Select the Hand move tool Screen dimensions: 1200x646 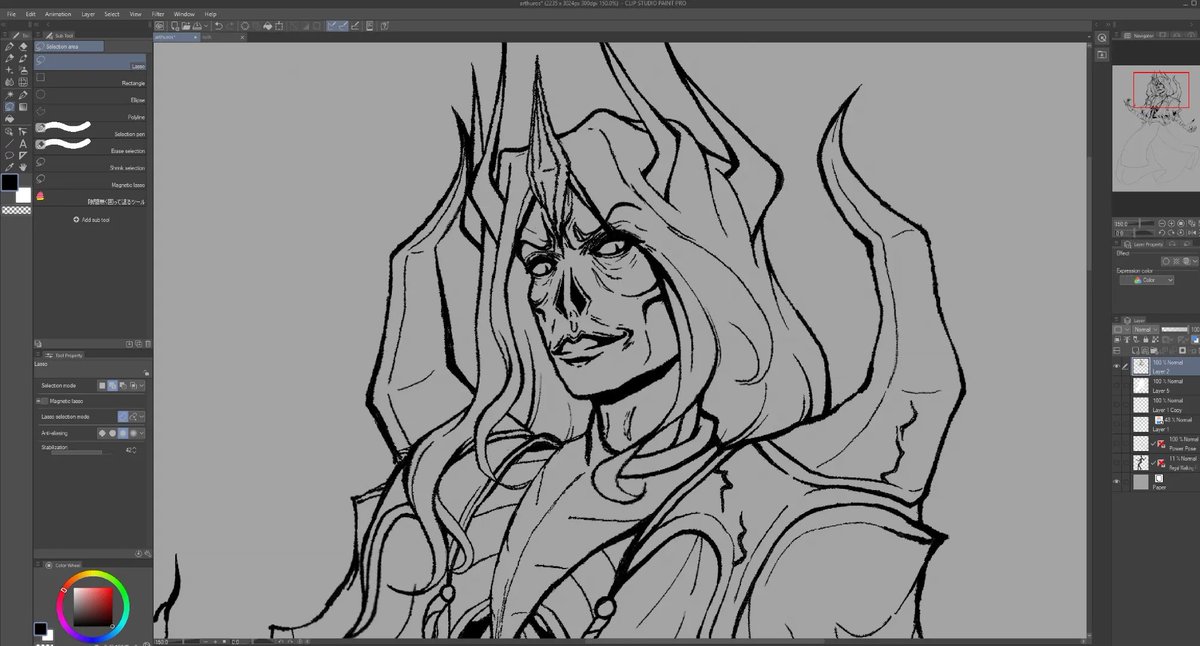pyautogui.click(x=23, y=167)
